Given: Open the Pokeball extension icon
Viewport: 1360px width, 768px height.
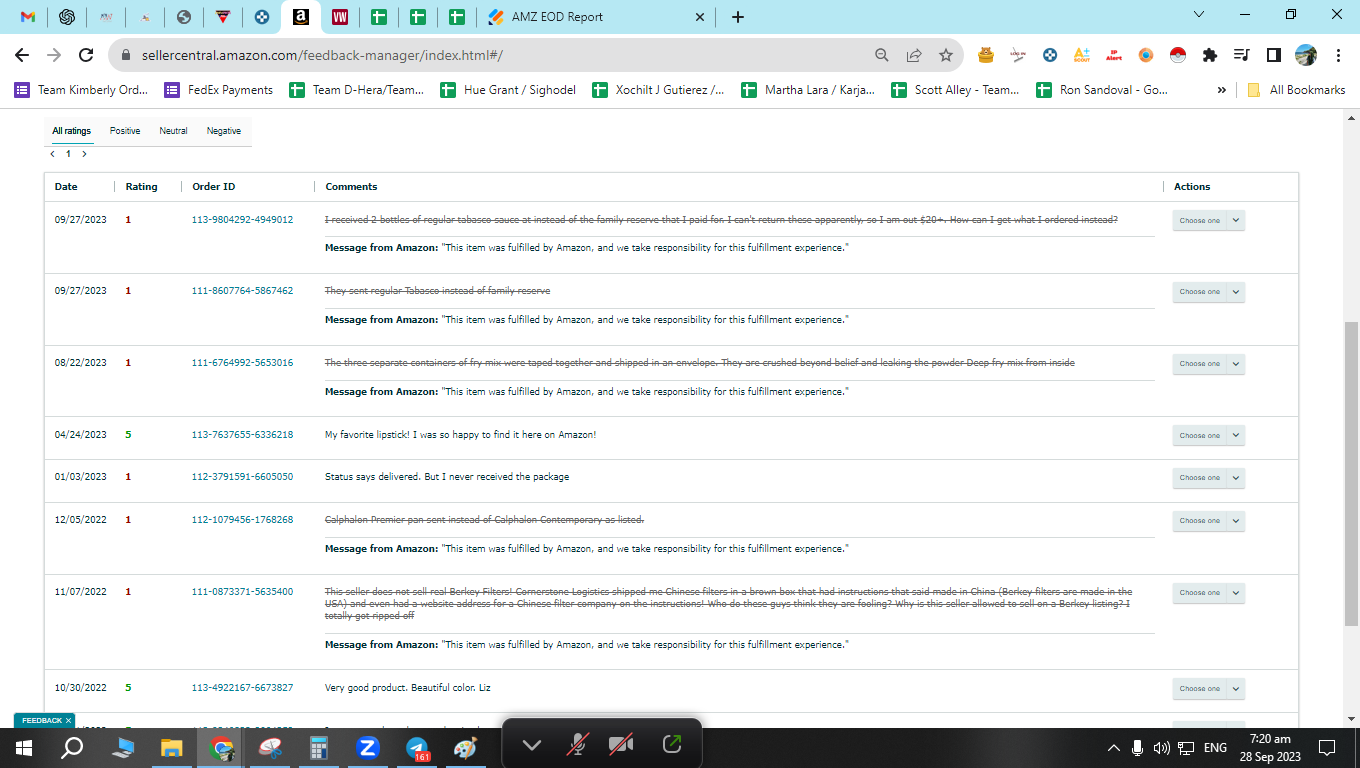Looking at the screenshot, I should point(1177,55).
